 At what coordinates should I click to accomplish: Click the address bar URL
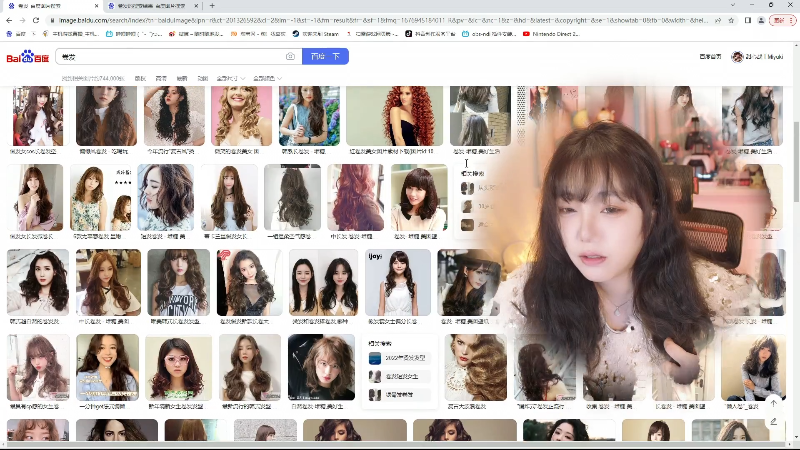(383, 20)
